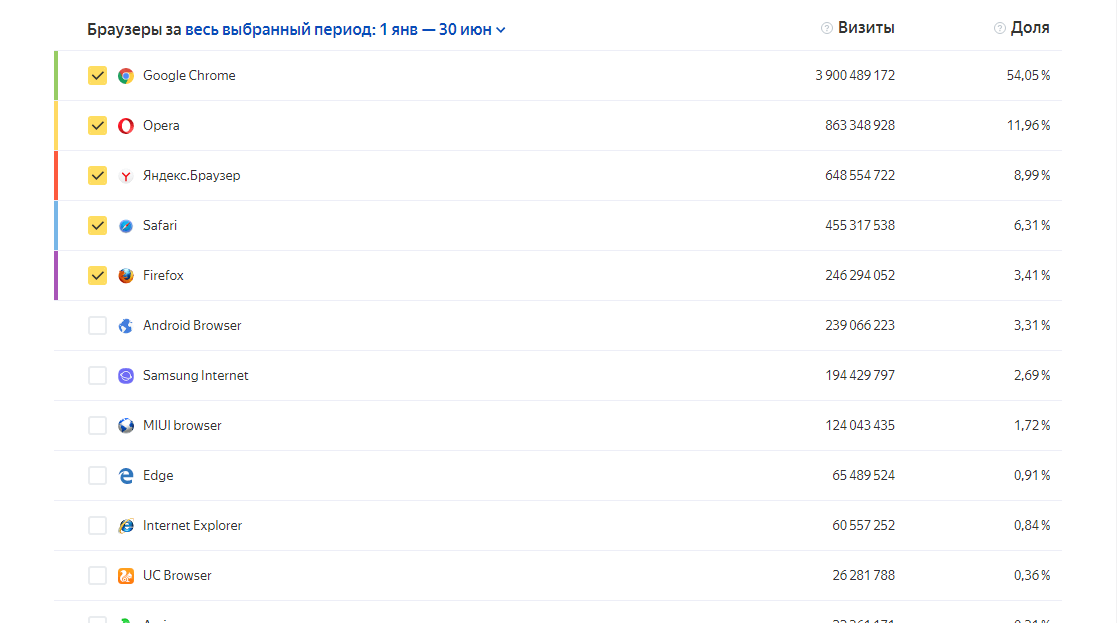The width and height of the screenshot is (1117, 623).
Task: Click the Edge browser icon
Action: tap(126, 476)
